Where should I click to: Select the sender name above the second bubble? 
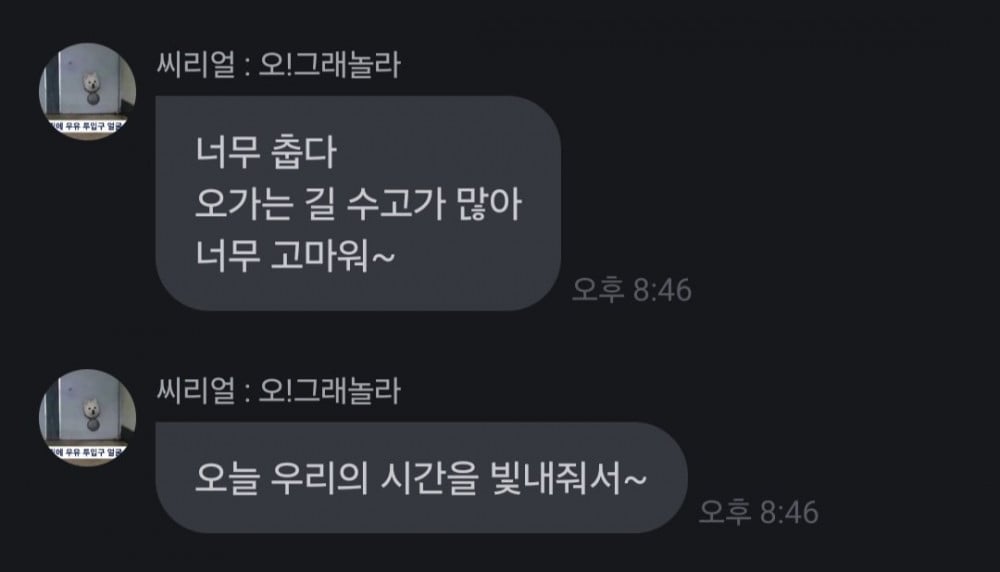(278, 391)
